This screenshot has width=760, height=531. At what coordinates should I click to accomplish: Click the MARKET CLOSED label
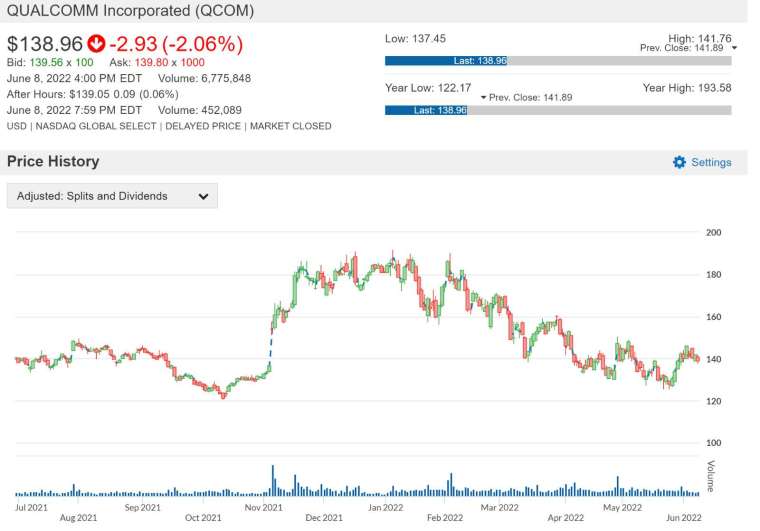[x=291, y=126]
